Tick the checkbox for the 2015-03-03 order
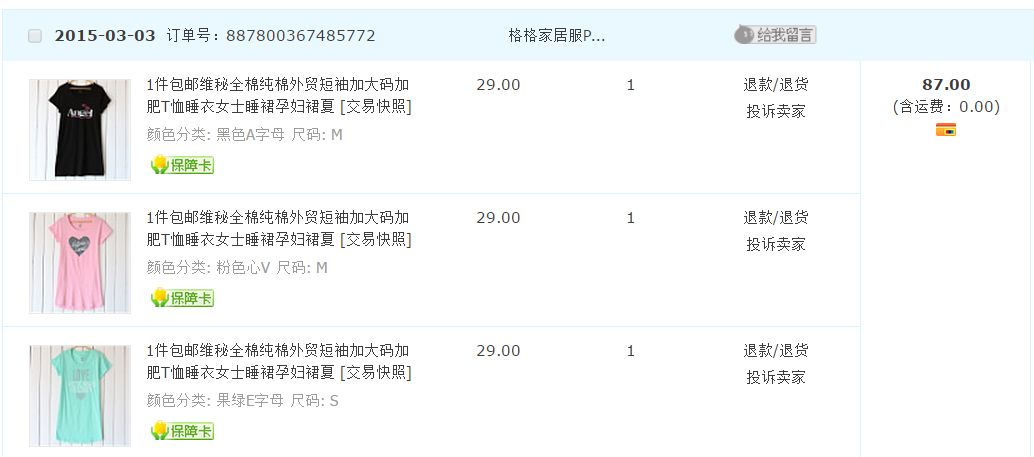Viewport: 1034px width, 457px height. click(x=35, y=36)
